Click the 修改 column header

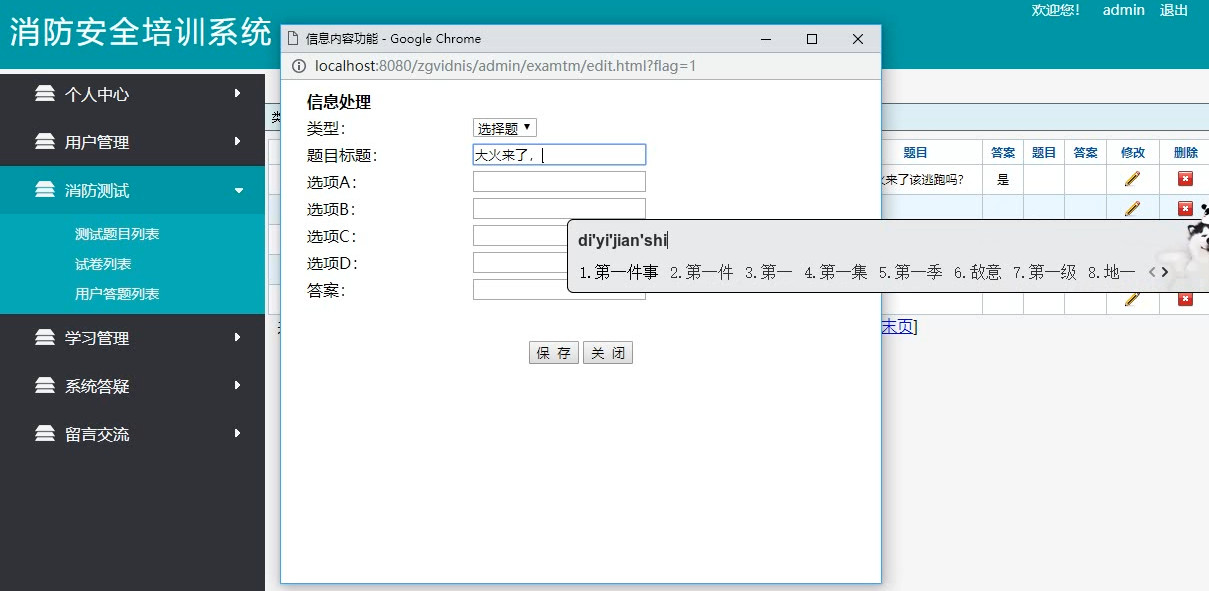pos(1132,153)
